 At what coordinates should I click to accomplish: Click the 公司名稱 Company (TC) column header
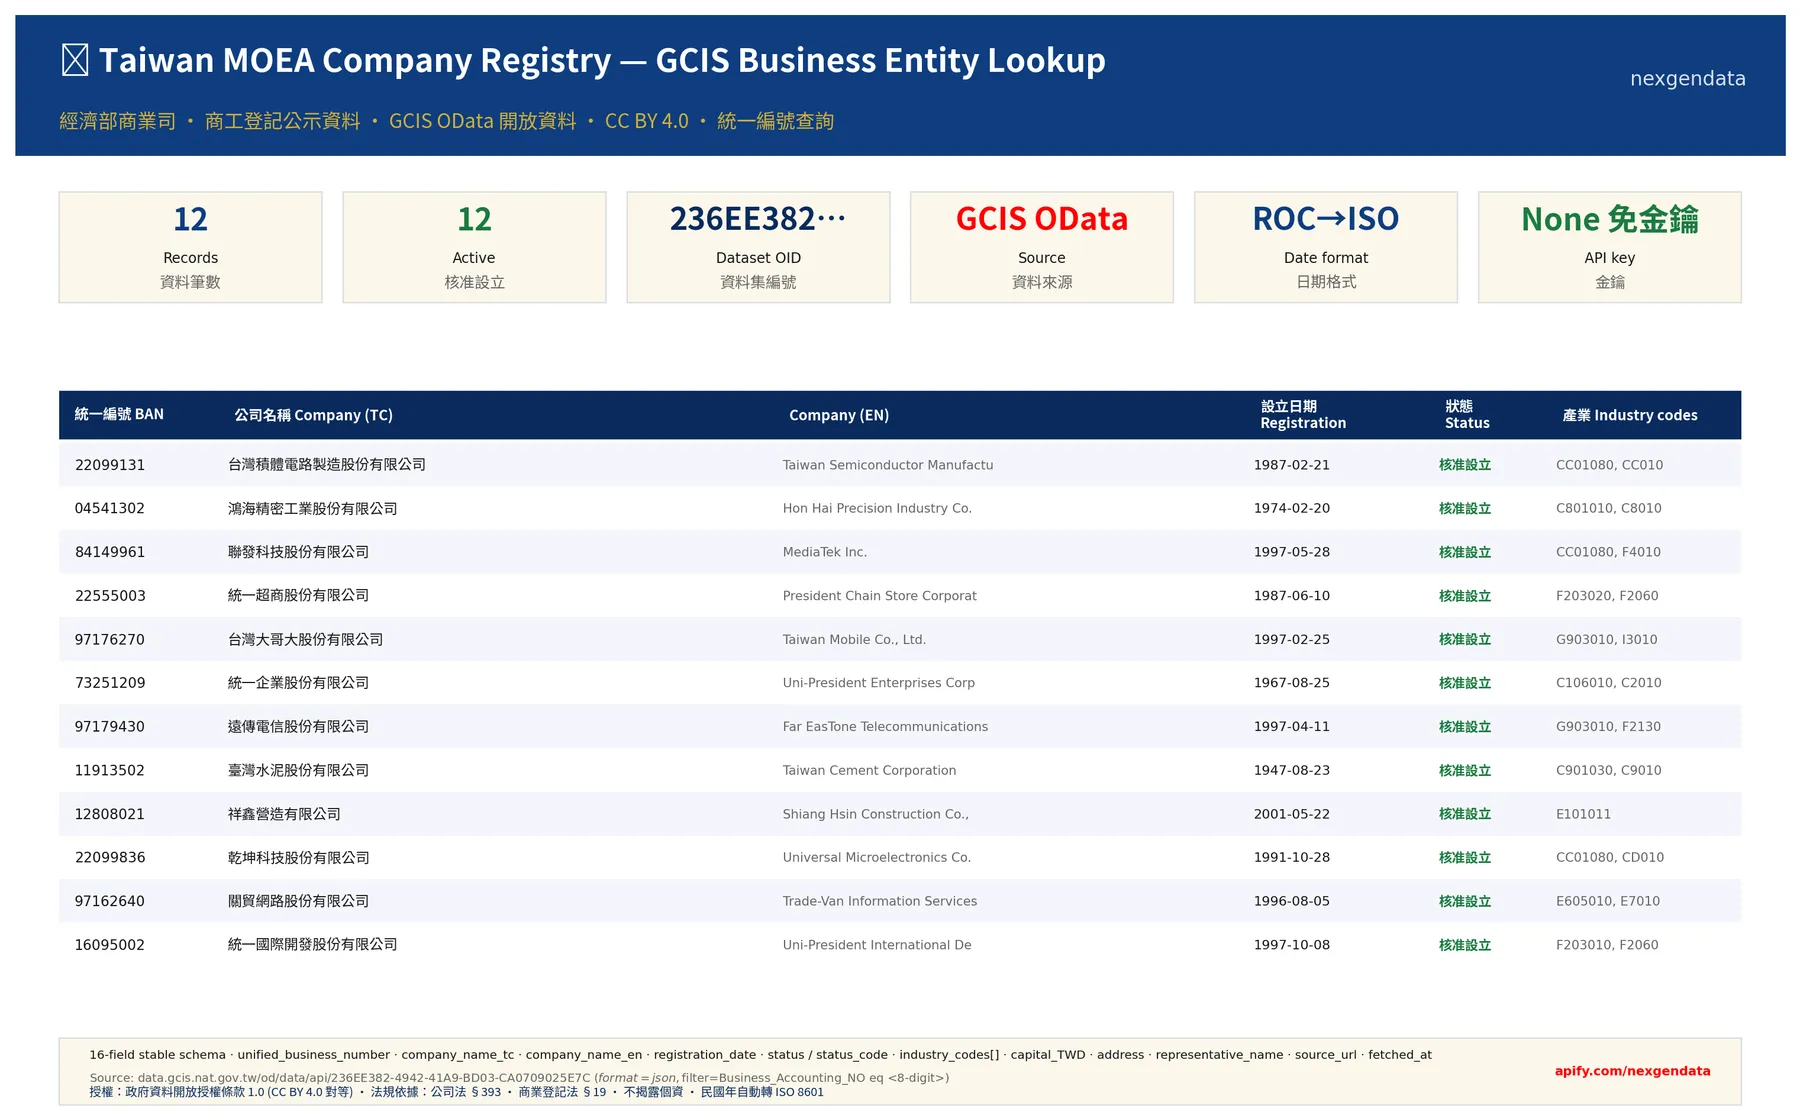[313, 415]
